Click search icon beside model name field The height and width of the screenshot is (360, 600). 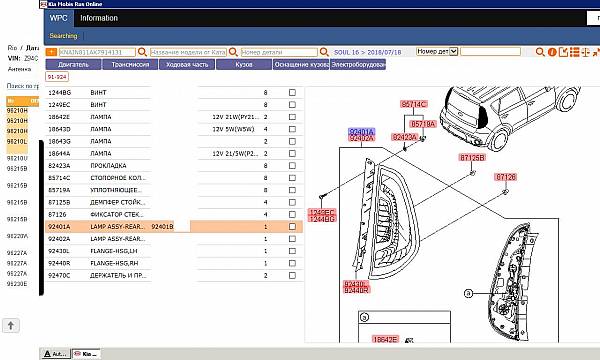(x=233, y=52)
